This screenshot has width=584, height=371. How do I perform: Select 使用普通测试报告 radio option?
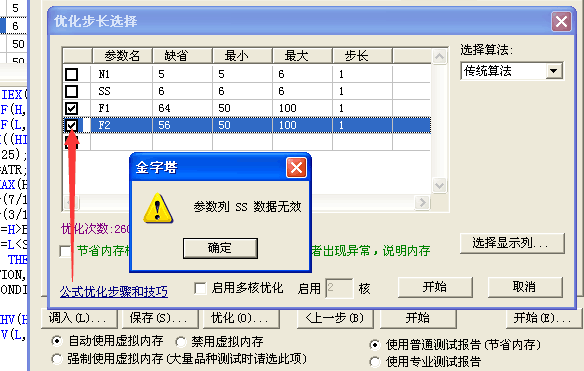coord(375,345)
